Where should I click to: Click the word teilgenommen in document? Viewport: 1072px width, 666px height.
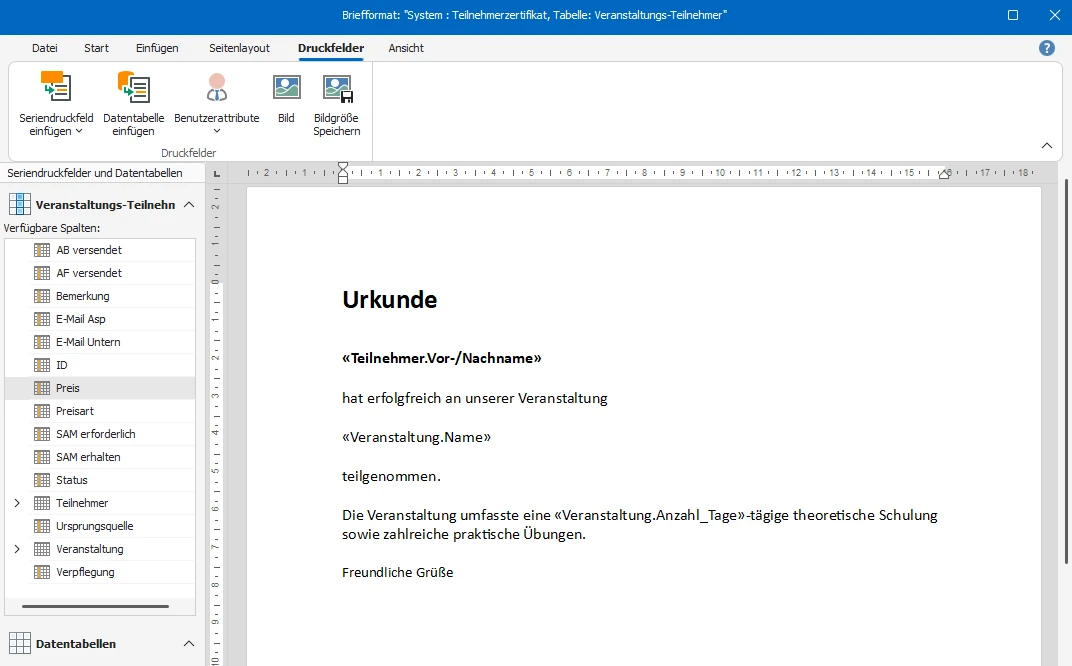pos(390,477)
